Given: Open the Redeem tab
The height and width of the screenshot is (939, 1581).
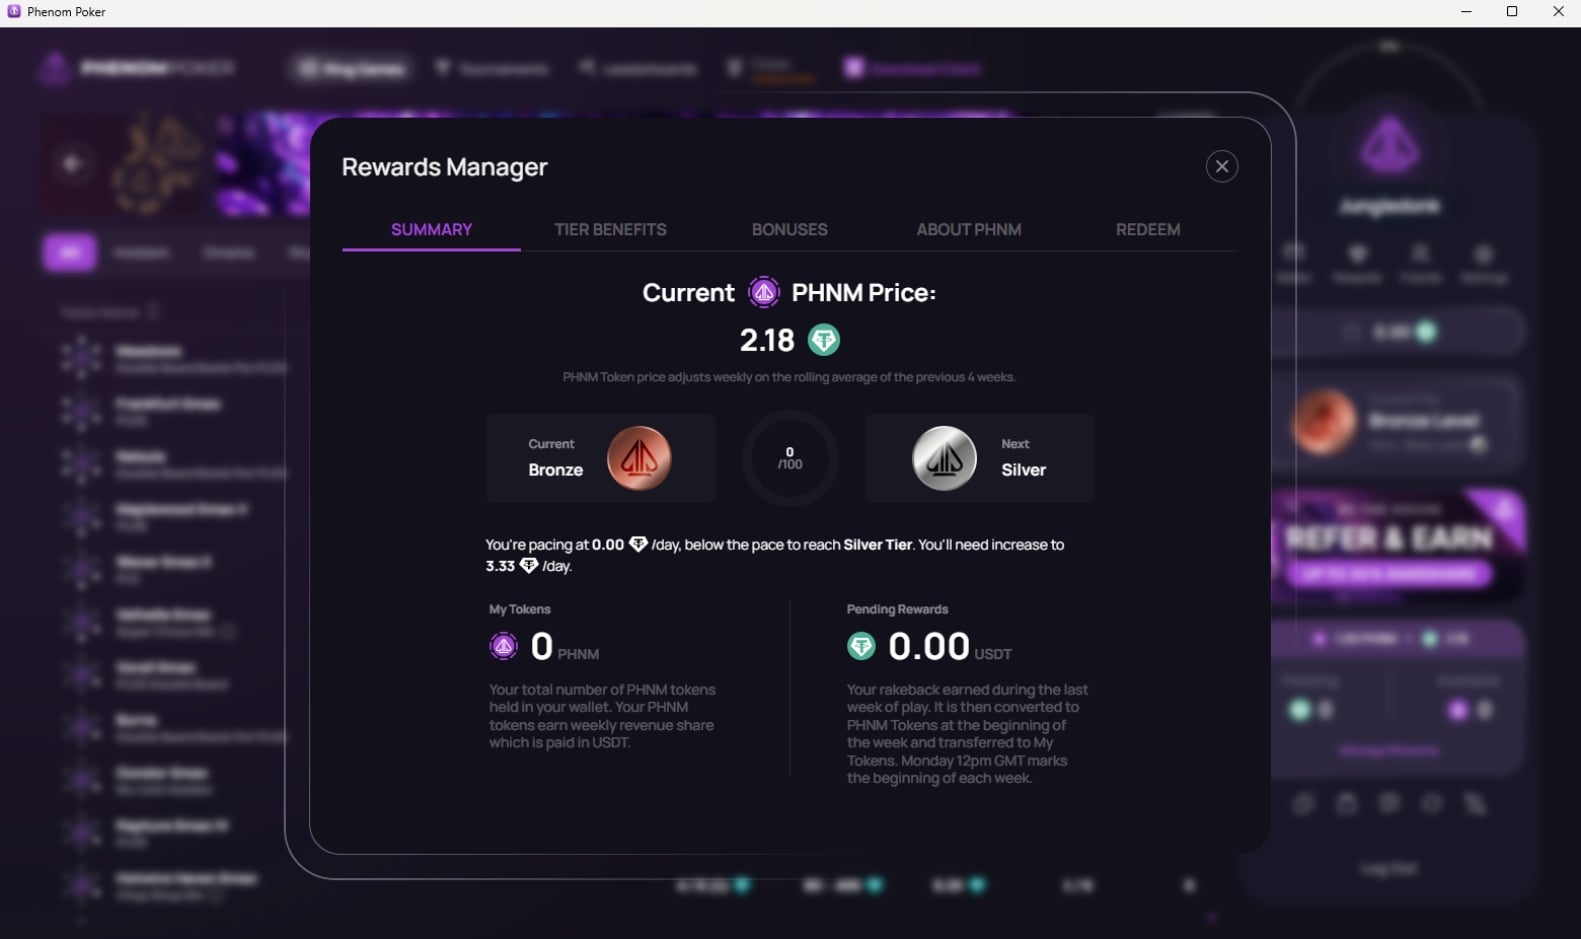Looking at the screenshot, I should pyautogui.click(x=1147, y=229).
